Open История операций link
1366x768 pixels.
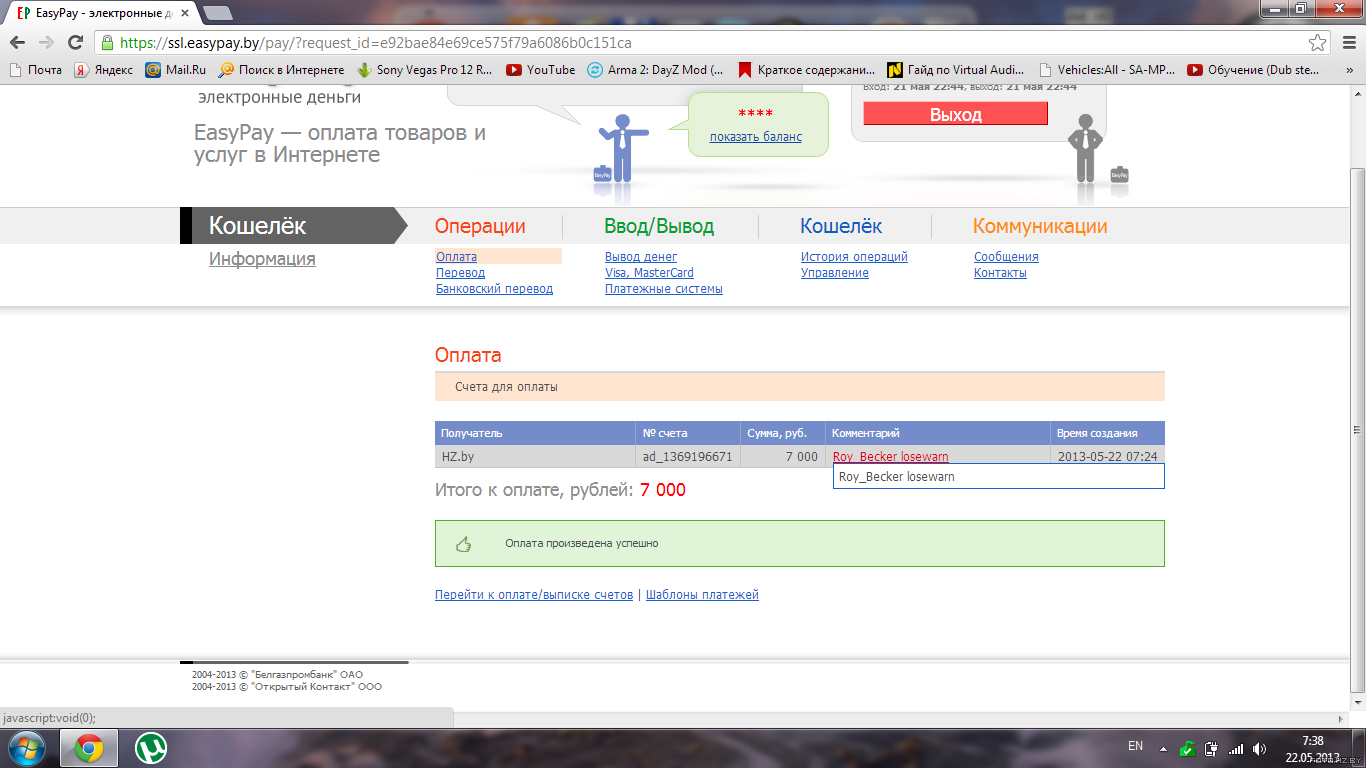(x=854, y=257)
